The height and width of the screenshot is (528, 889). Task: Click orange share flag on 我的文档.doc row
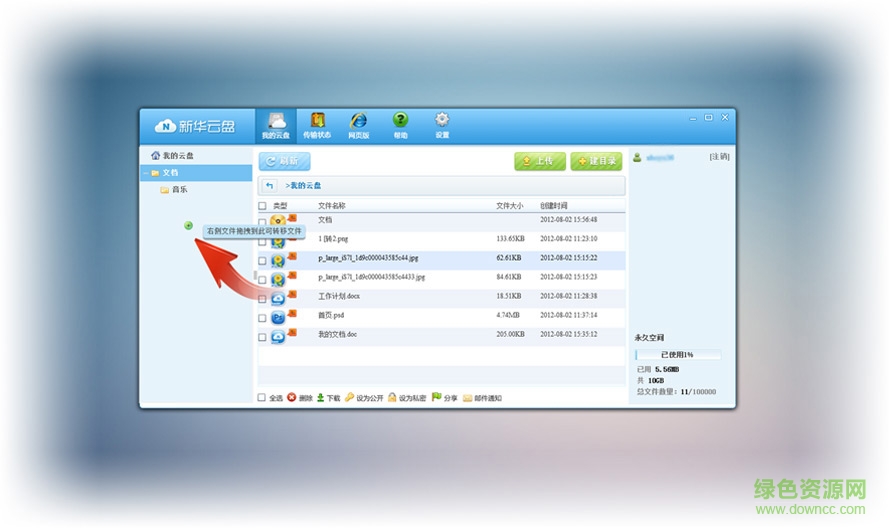point(293,332)
